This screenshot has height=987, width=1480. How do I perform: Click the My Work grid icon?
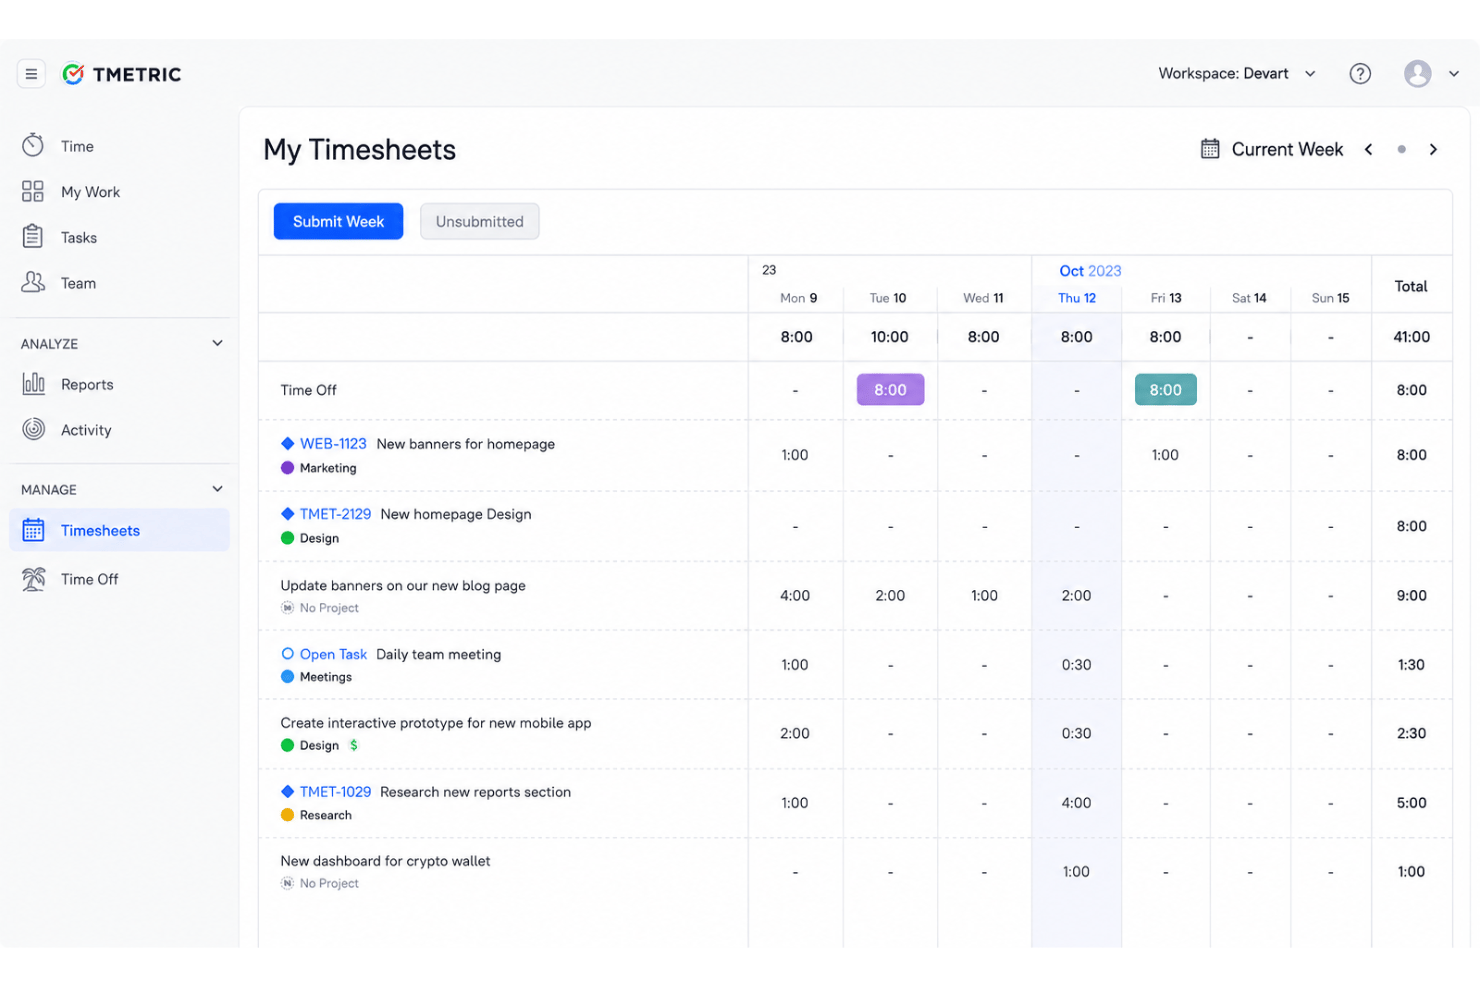(x=33, y=192)
